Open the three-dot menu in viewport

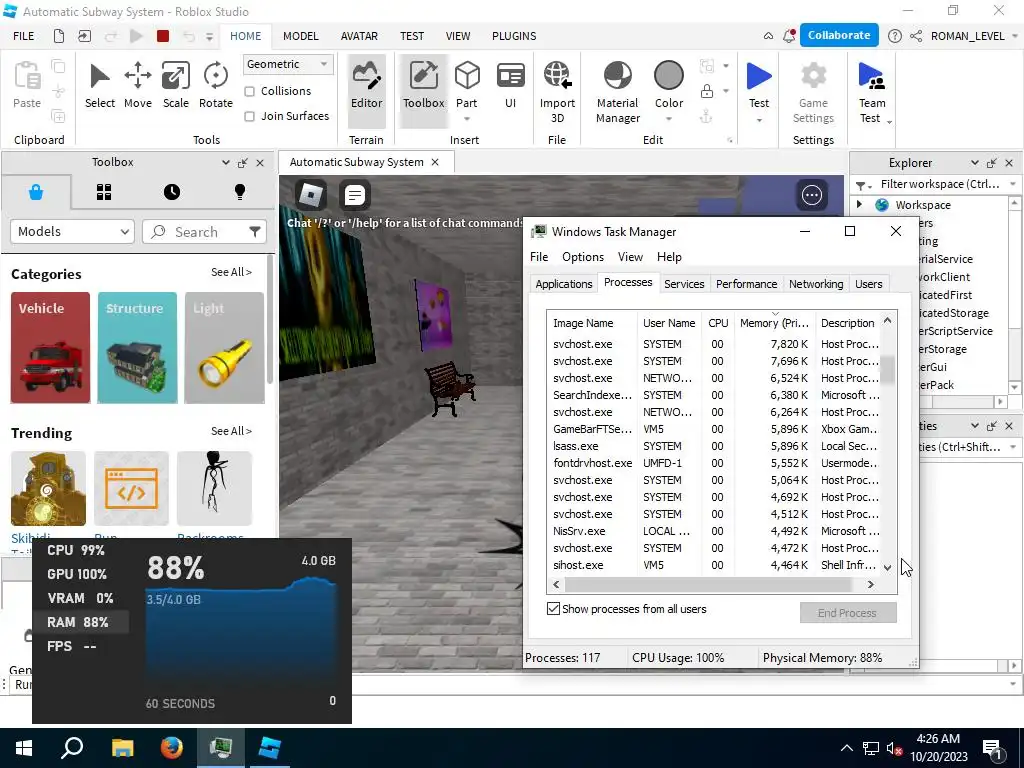pyautogui.click(x=811, y=195)
